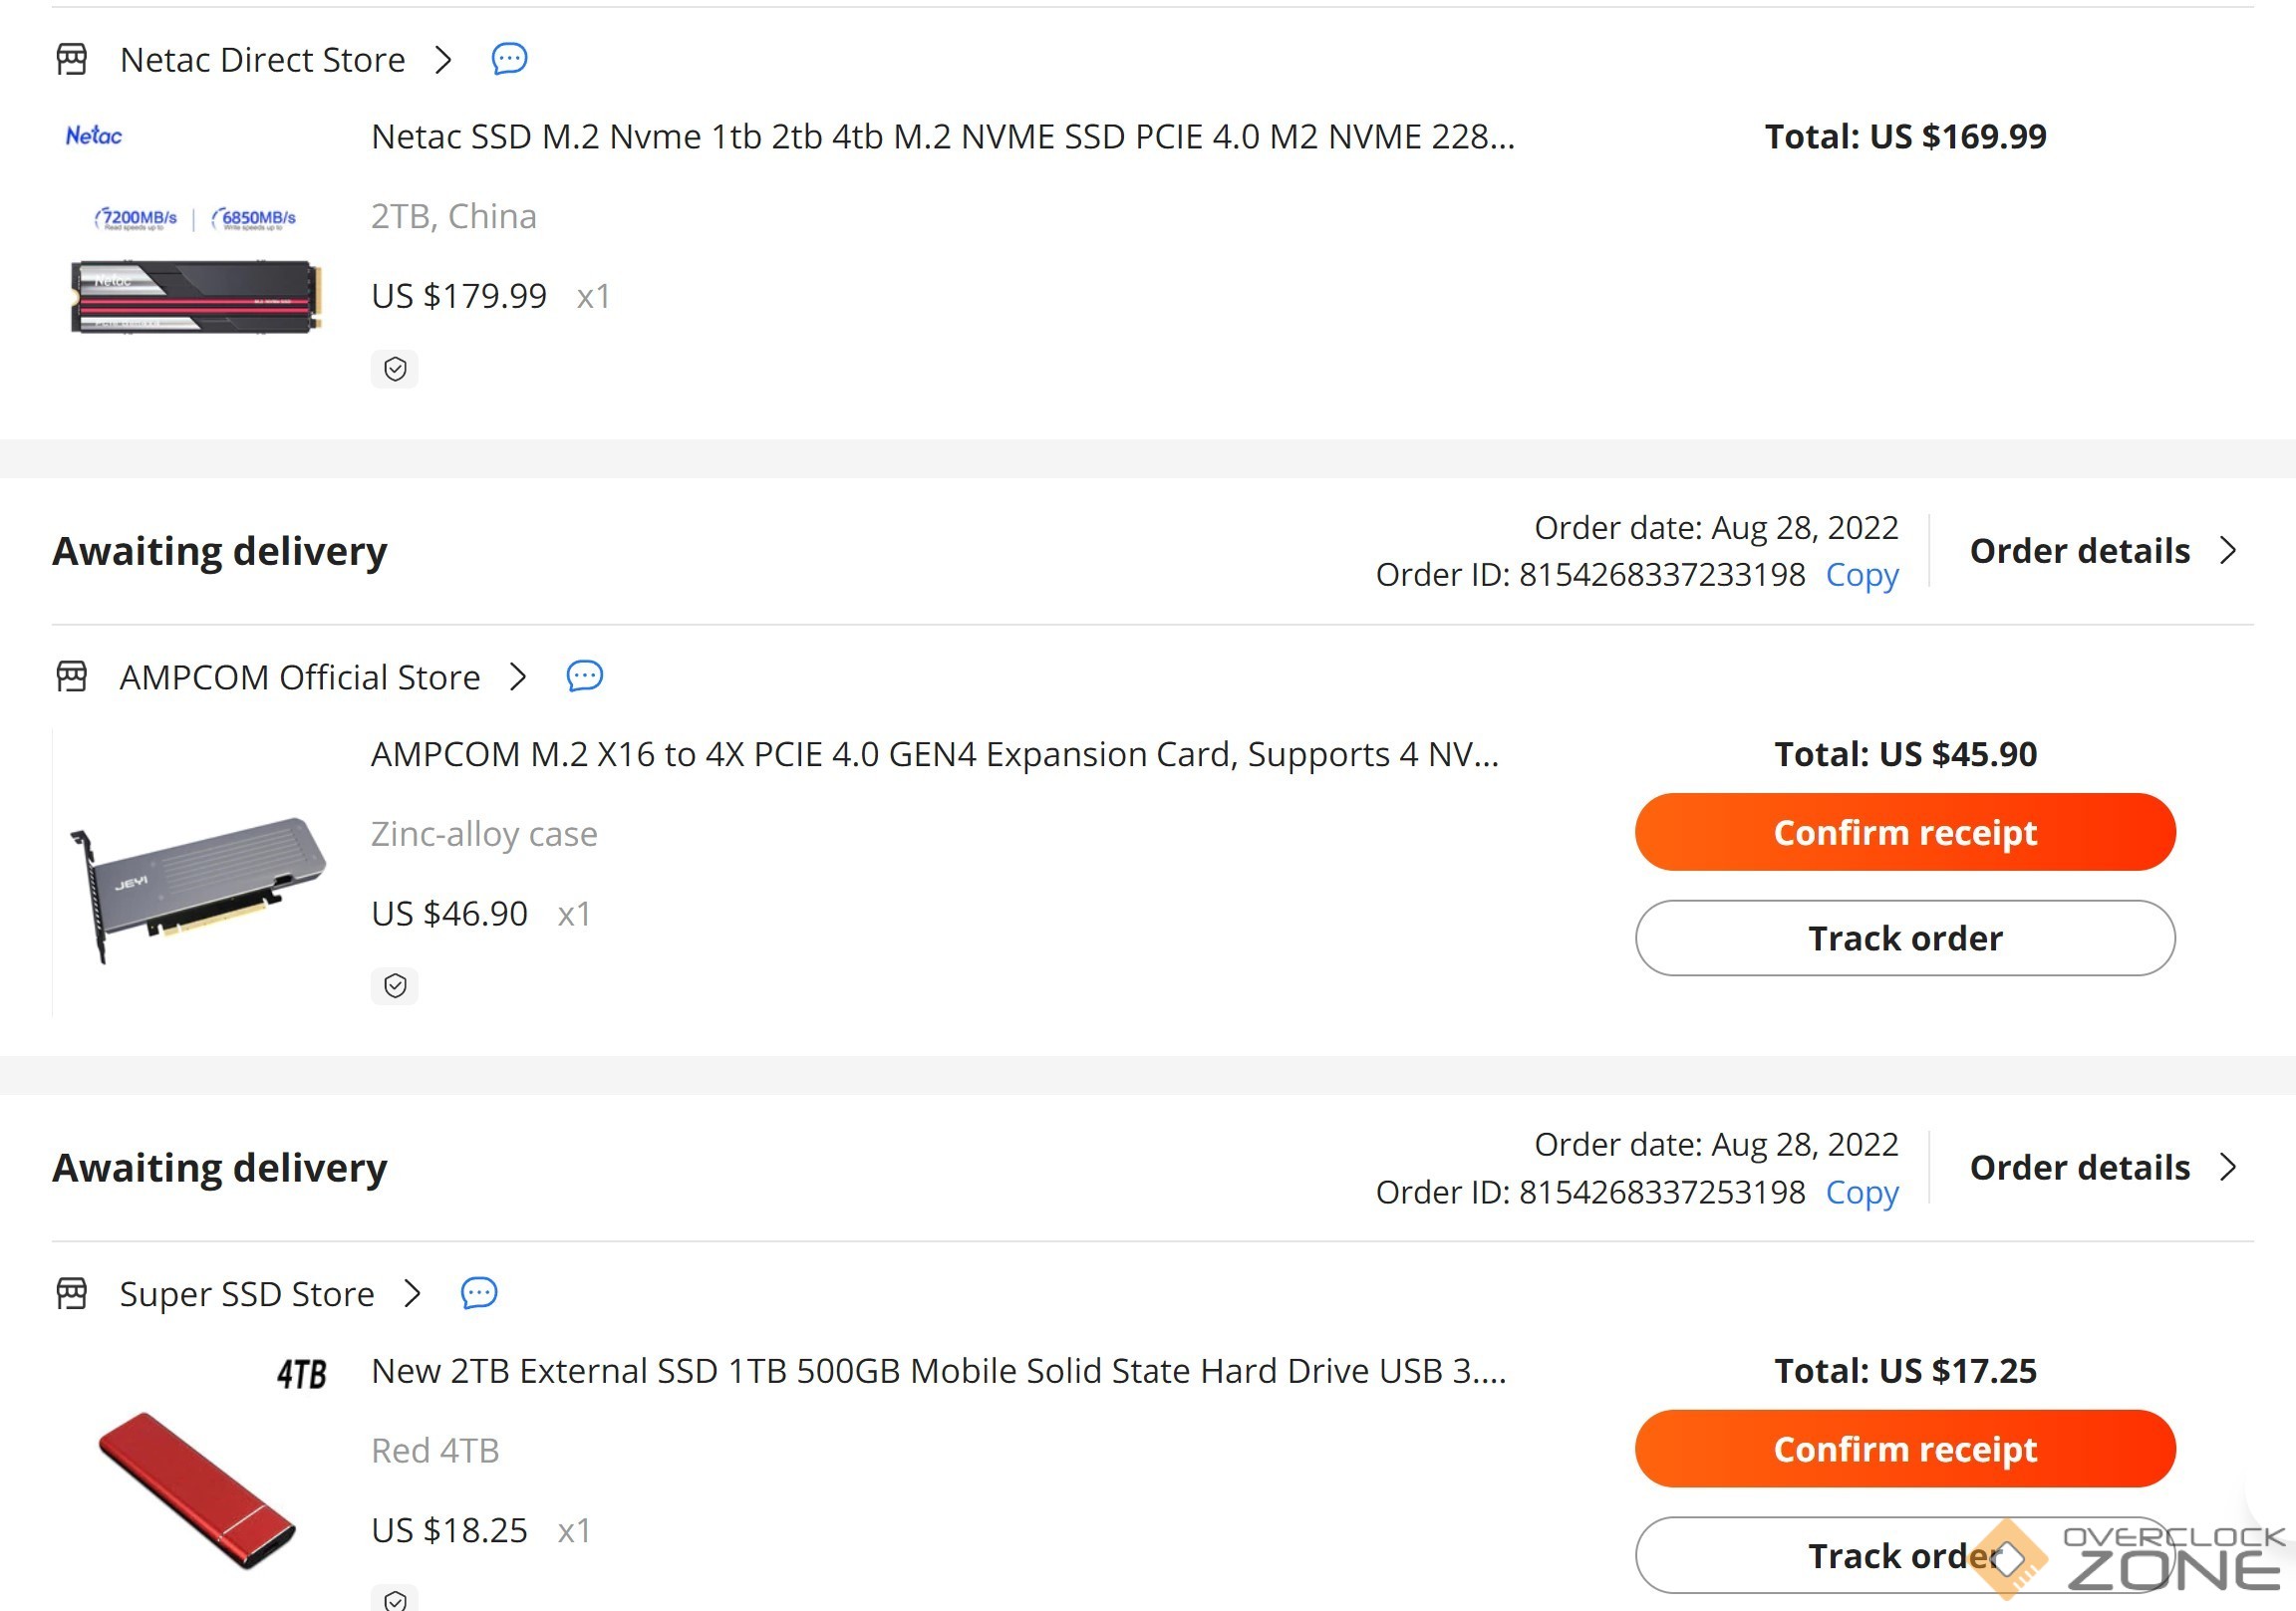Click storefront icon beside Super SSD Store
This screenshot has width=2296, height=1611.
[72, 1294]
